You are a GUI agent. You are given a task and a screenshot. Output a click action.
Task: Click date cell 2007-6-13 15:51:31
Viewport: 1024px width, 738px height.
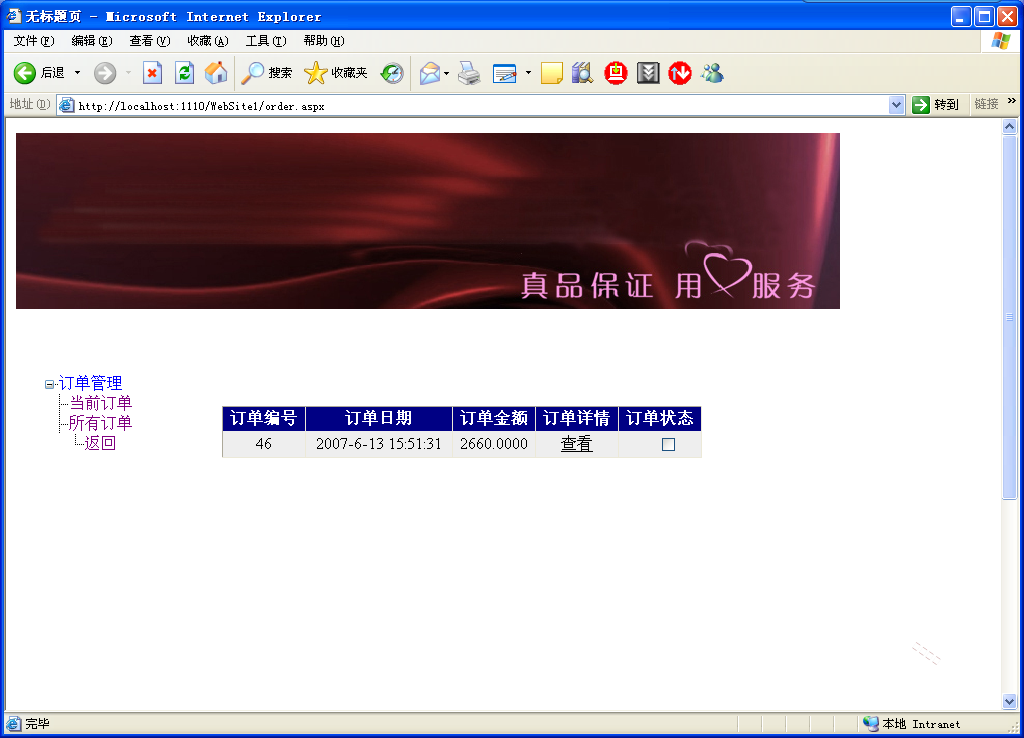coord(379,444)
